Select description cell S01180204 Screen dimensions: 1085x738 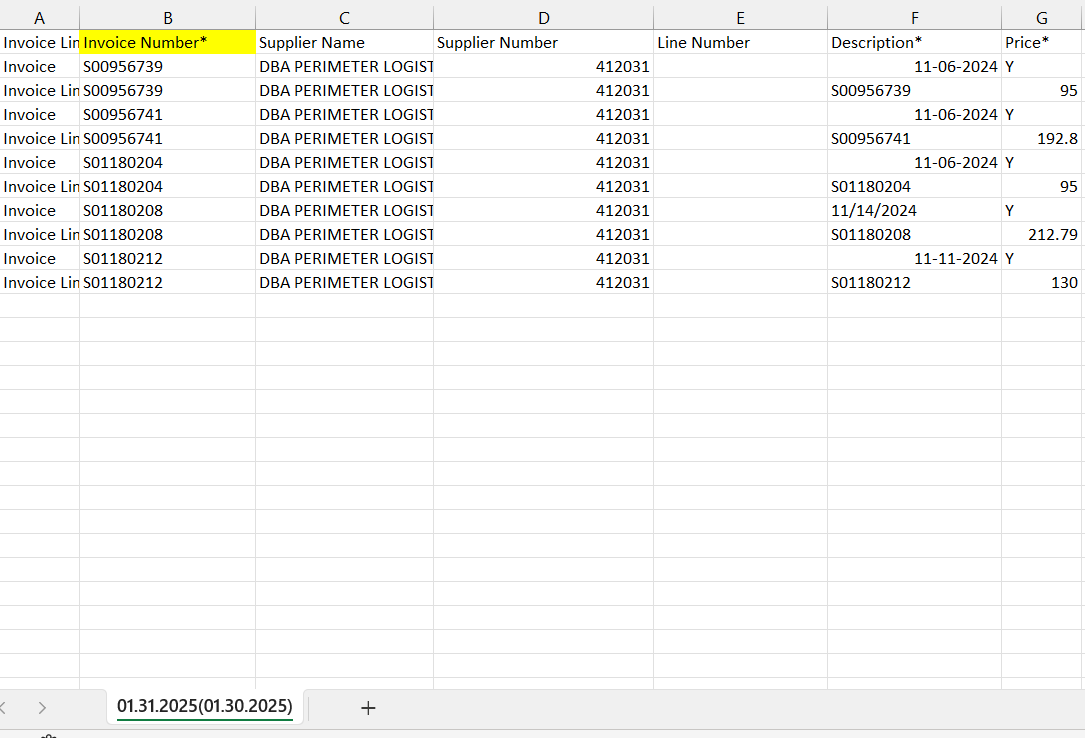pyautogui.click(x=915, y=186)
